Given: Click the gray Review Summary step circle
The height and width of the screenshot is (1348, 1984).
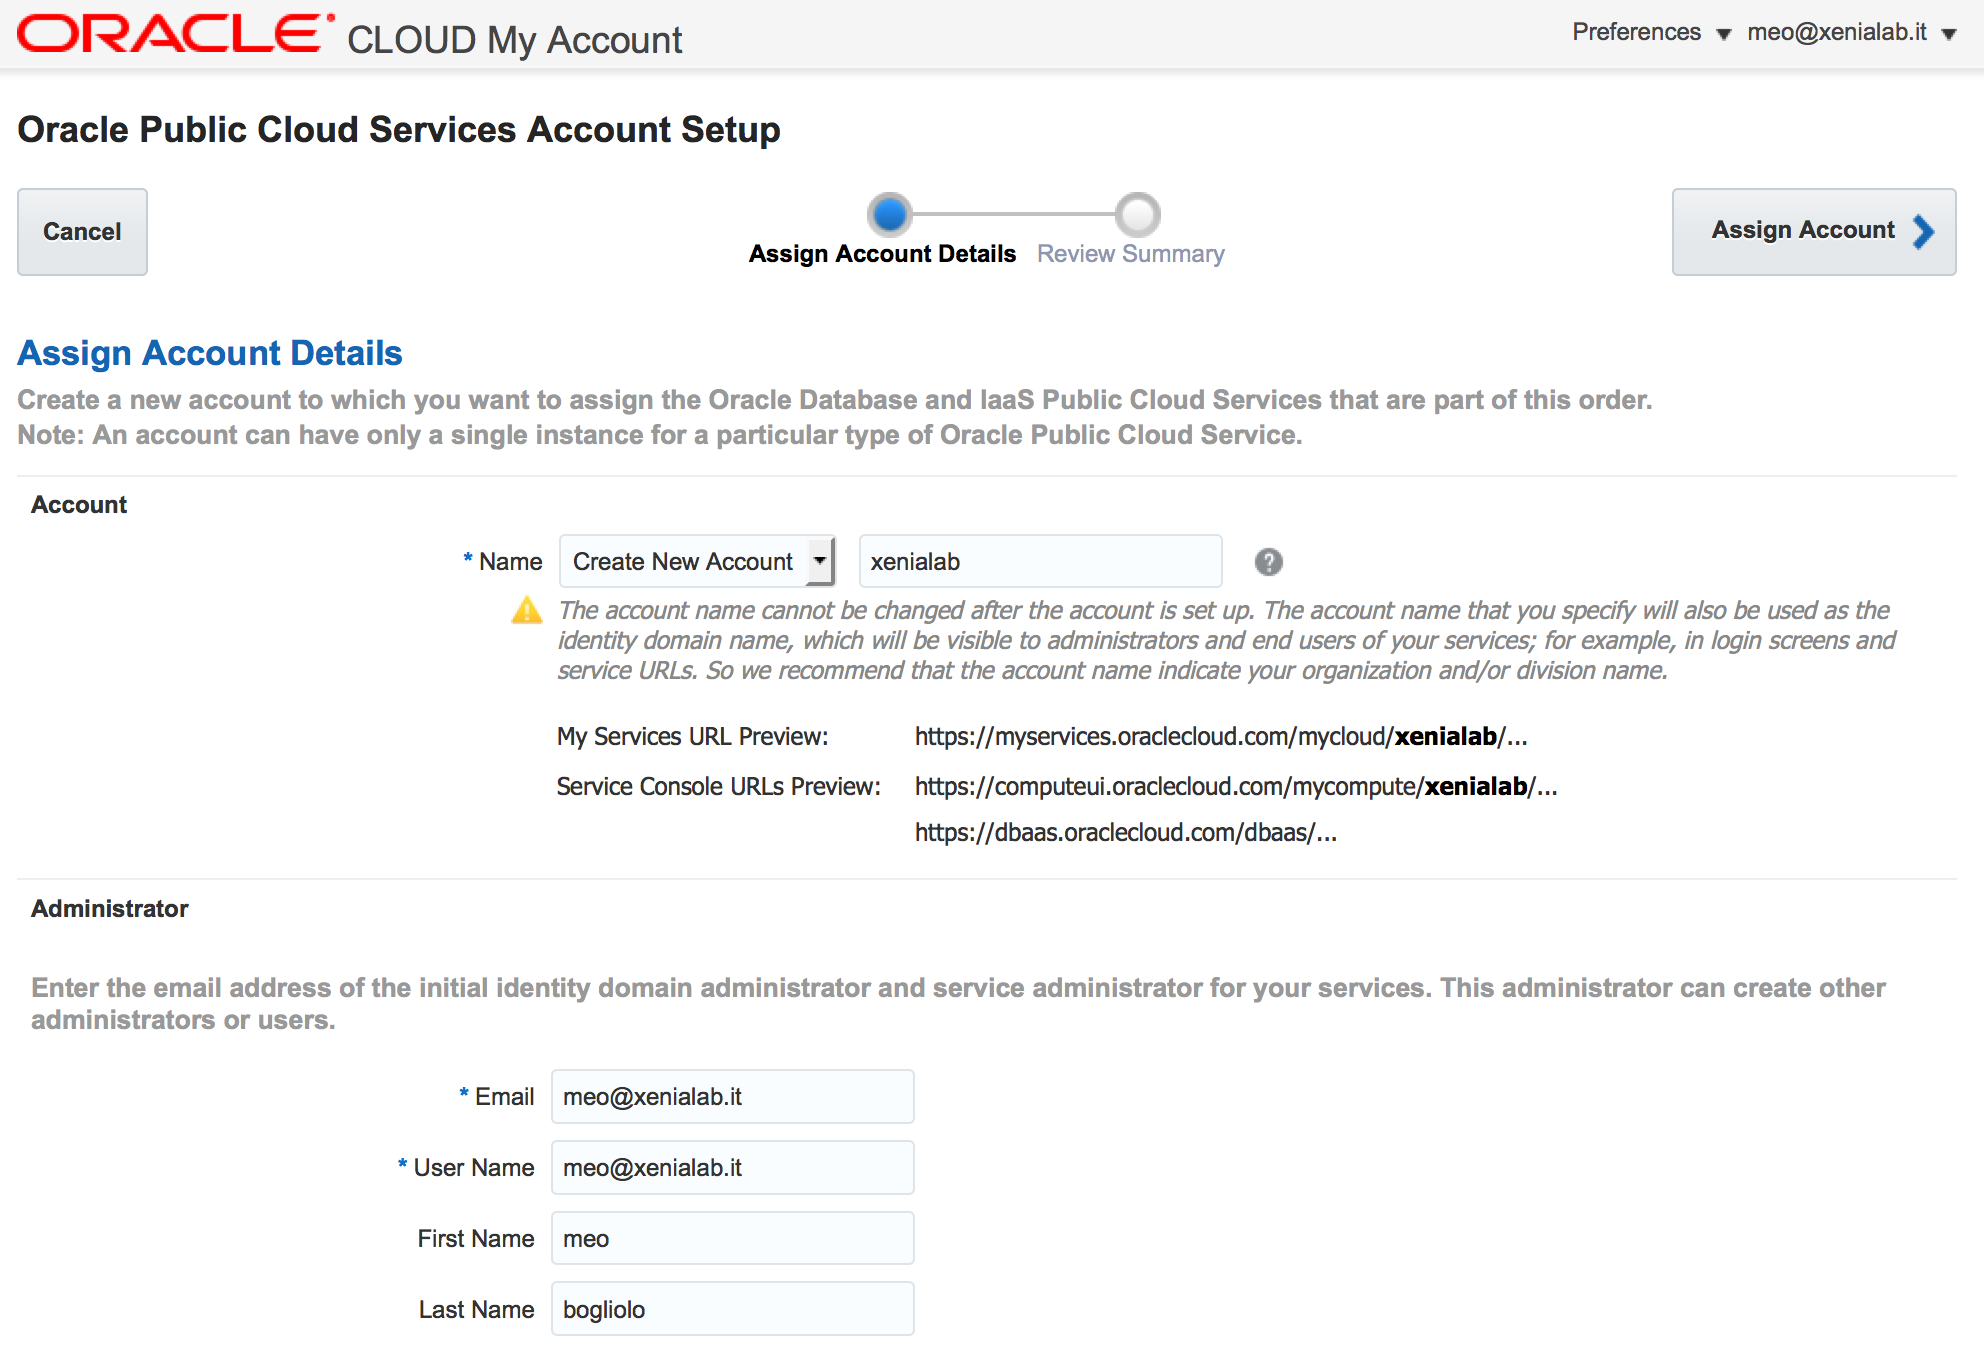Looking at the screenshot, I should [1137, 214].
